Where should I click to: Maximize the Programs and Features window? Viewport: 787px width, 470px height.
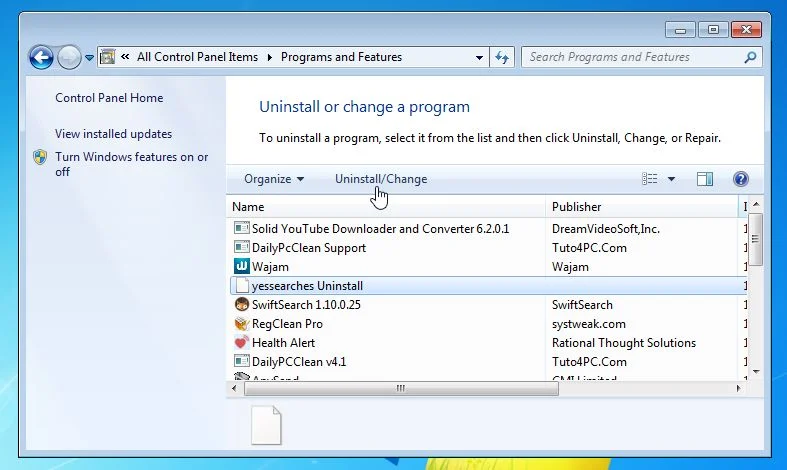[713, 30]
